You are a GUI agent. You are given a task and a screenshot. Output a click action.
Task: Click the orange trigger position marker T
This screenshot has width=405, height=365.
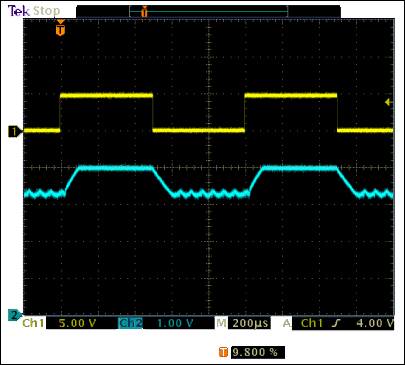[60, 29]
